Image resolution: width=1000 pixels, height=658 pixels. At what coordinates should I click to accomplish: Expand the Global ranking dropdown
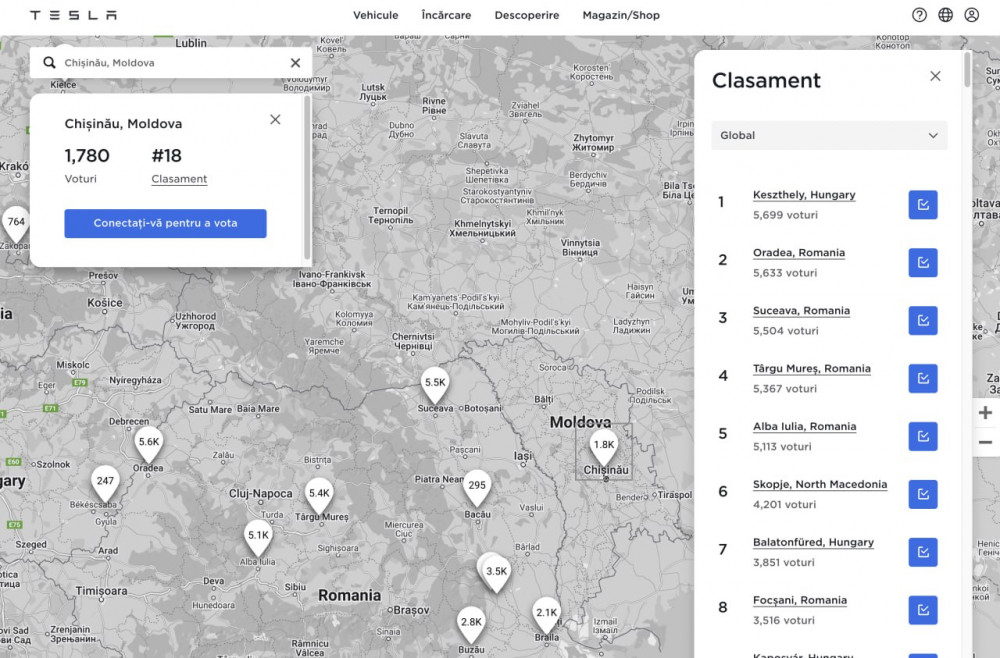[x=829, y=136]
